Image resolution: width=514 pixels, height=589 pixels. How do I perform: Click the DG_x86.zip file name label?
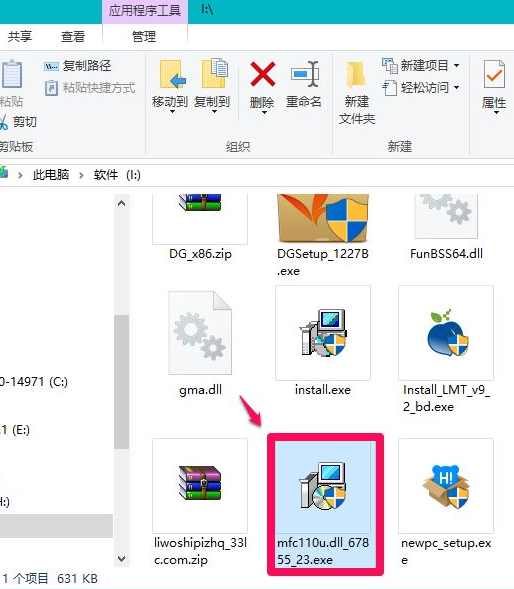(x=200, y=254)
